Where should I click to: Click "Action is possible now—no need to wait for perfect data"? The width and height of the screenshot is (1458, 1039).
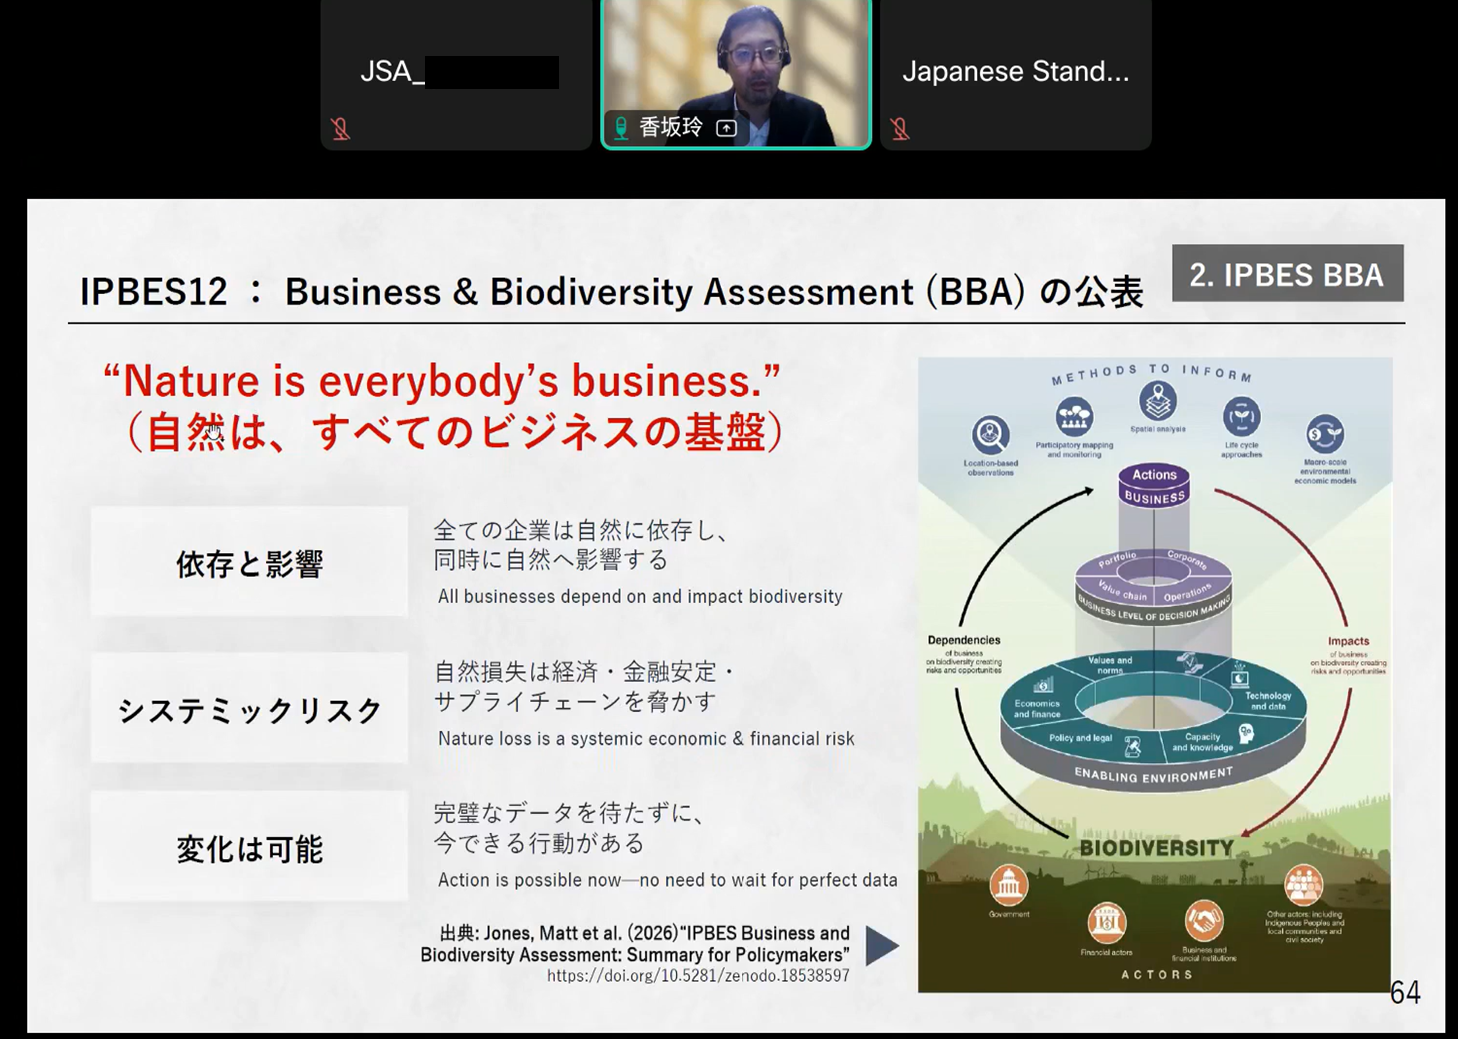667,880
